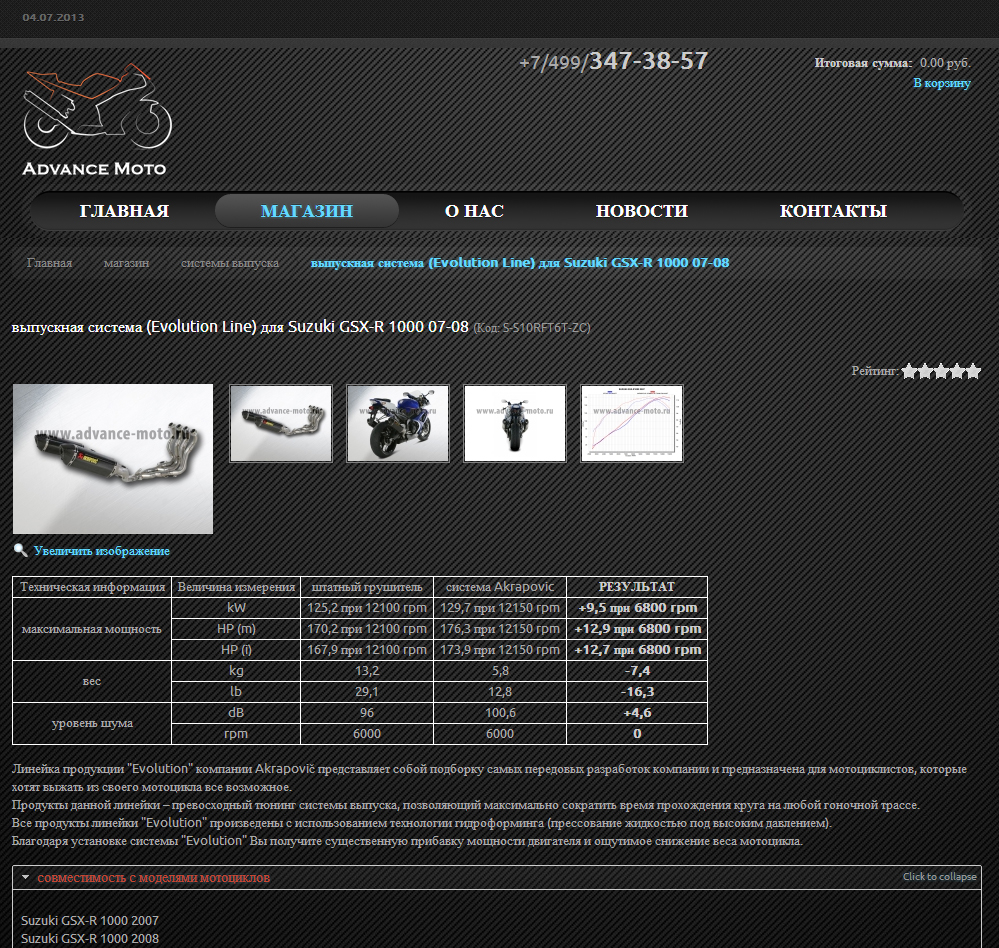Click the штатный глушитель column header

[367, 587]
